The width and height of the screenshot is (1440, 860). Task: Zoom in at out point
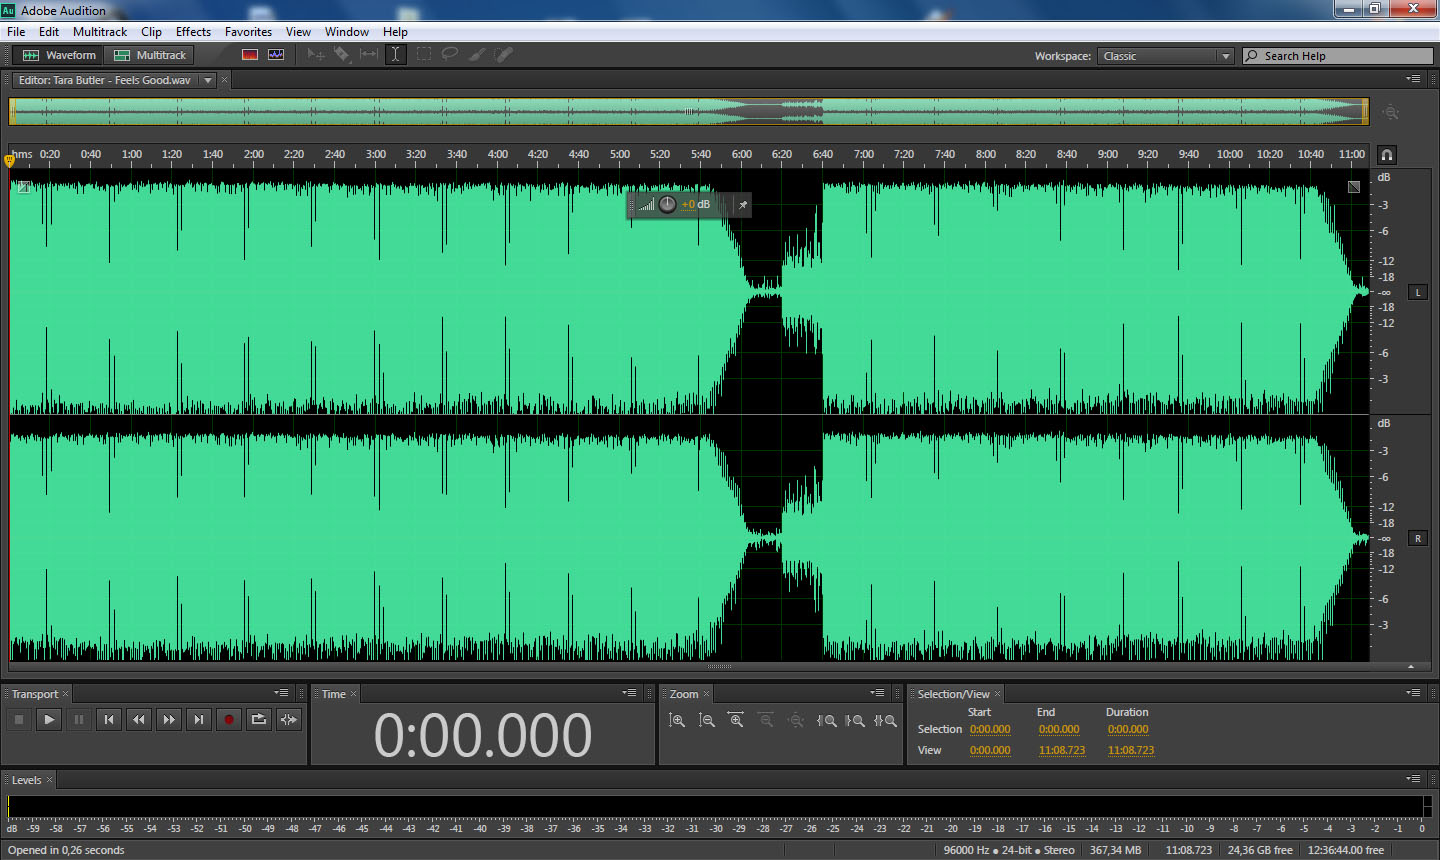click(855, 720)
